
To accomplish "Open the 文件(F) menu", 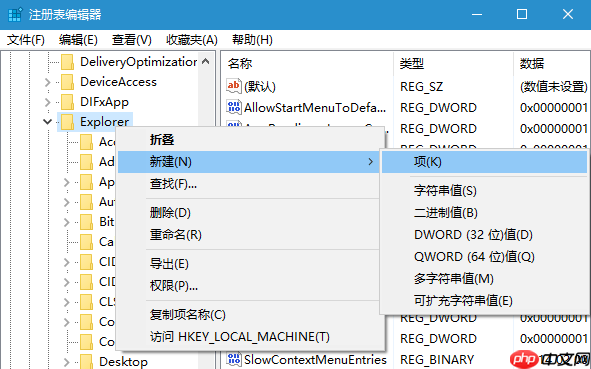I will 26,40.
